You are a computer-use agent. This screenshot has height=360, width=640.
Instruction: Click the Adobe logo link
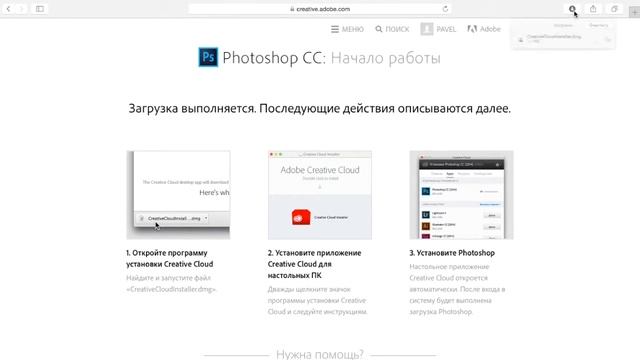point(484,29)
